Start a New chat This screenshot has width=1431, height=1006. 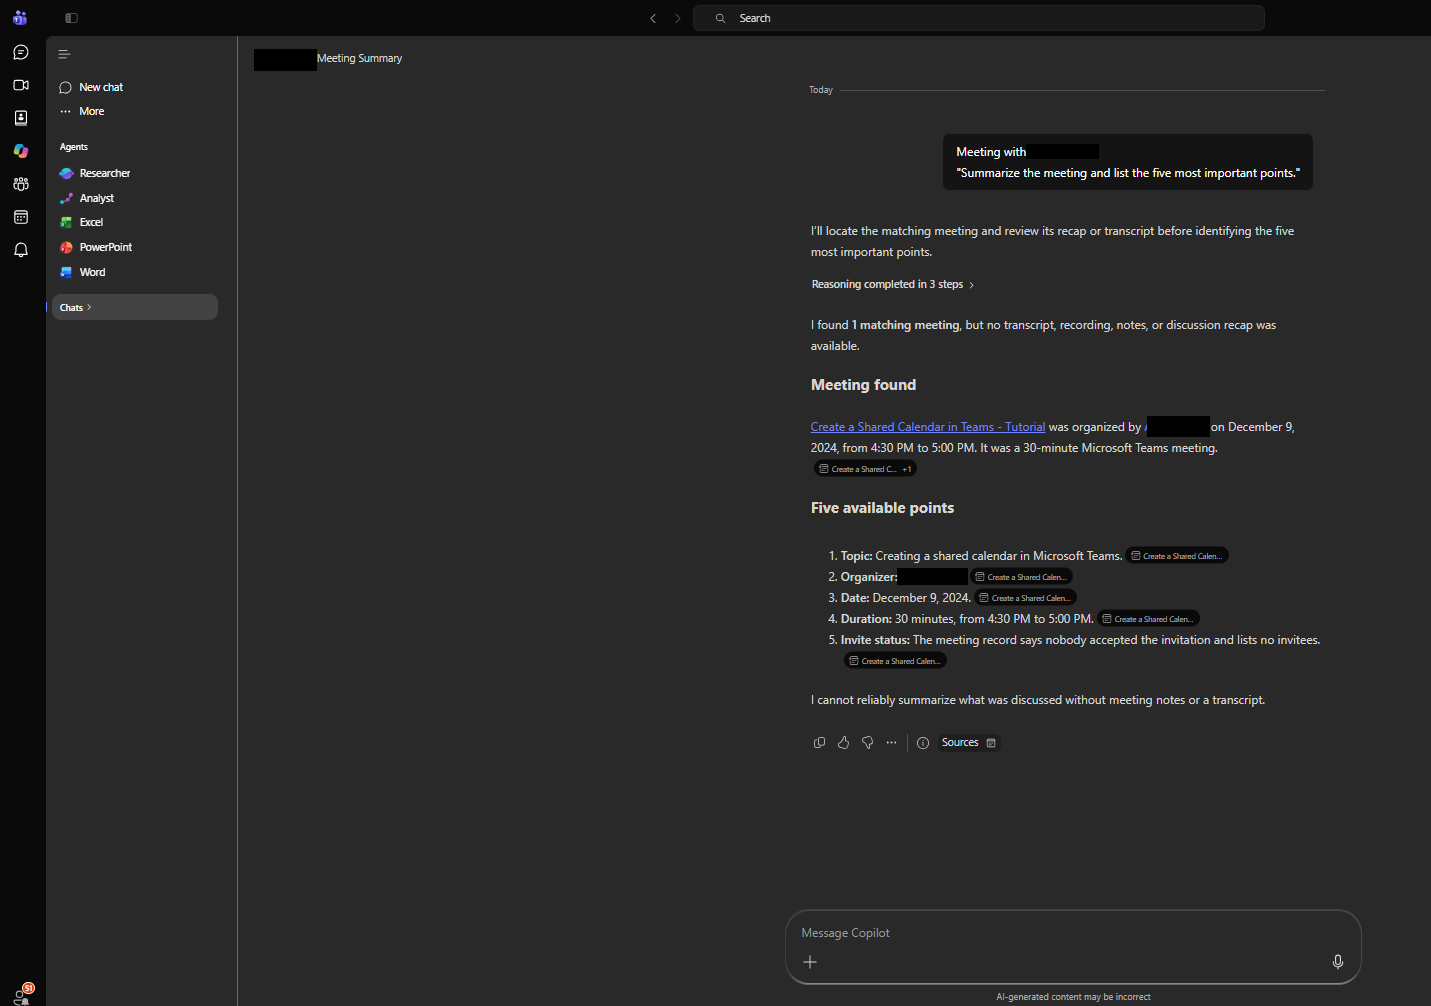coord(91,87)
